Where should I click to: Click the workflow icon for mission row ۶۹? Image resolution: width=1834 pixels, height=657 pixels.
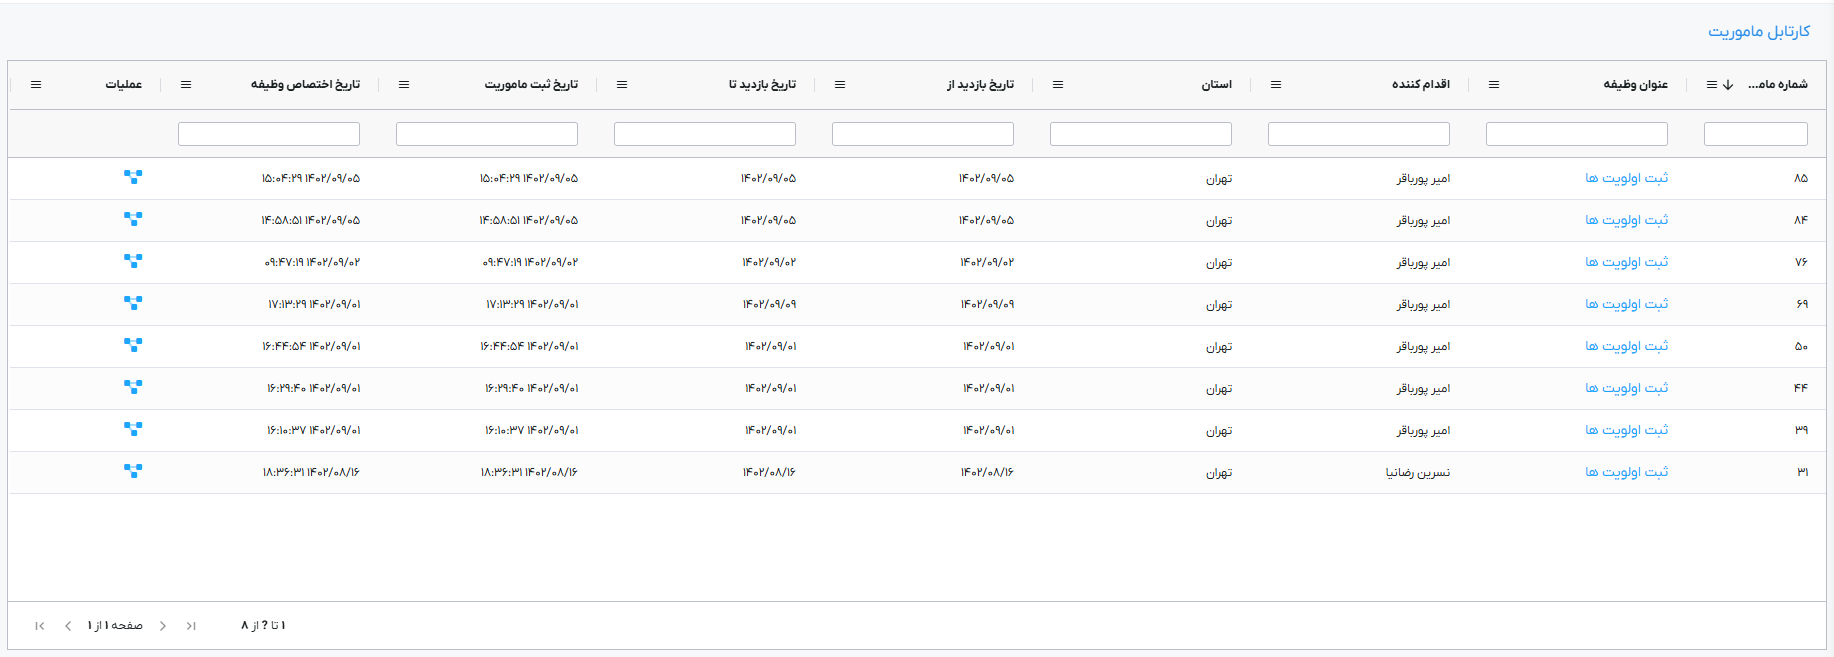click(x=133, y=303)
